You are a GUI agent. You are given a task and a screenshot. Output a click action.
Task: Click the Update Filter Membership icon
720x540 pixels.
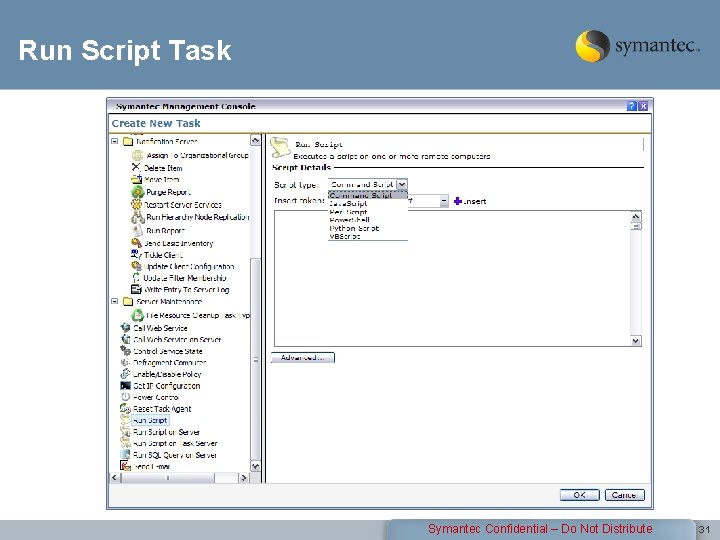(x=136, y=278)
